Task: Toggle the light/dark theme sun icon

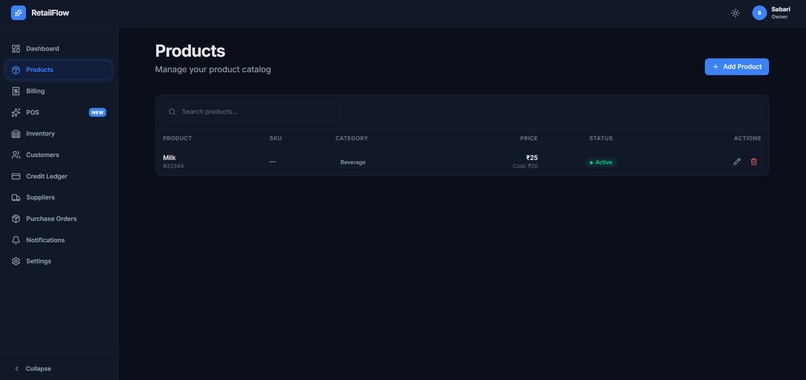Action: click(x=735, y=13)
